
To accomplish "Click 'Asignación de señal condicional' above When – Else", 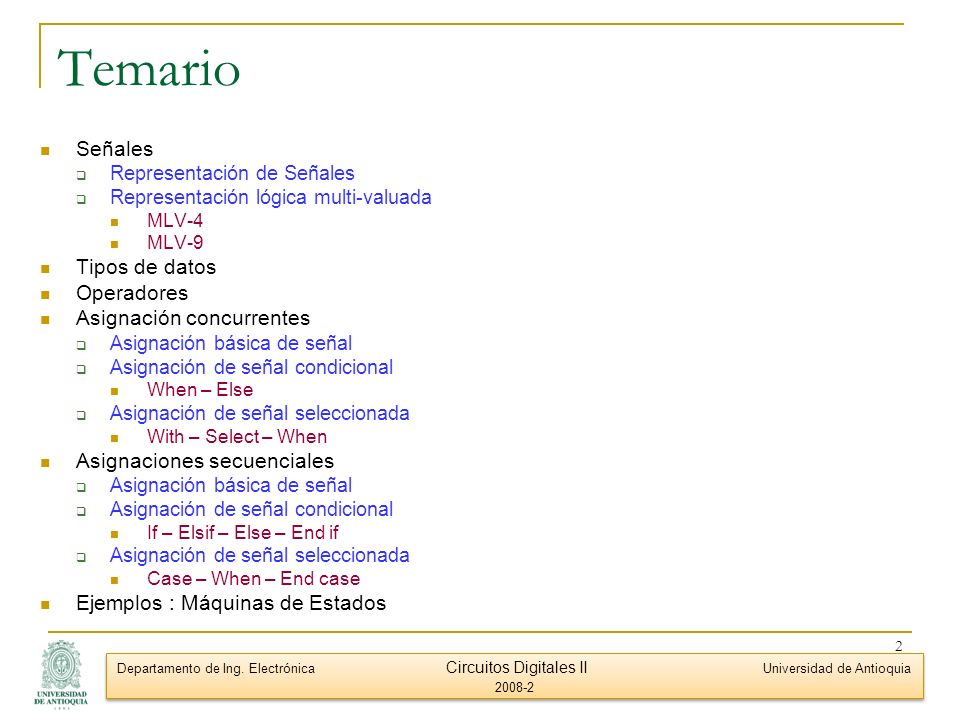I will point(251,367).
